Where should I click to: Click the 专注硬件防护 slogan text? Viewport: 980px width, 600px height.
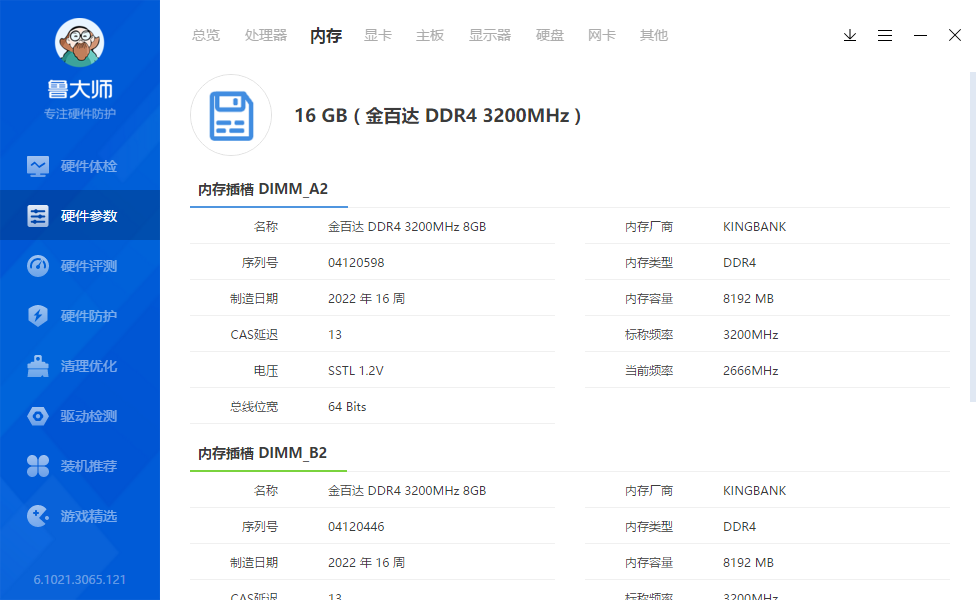pos(80,114)
